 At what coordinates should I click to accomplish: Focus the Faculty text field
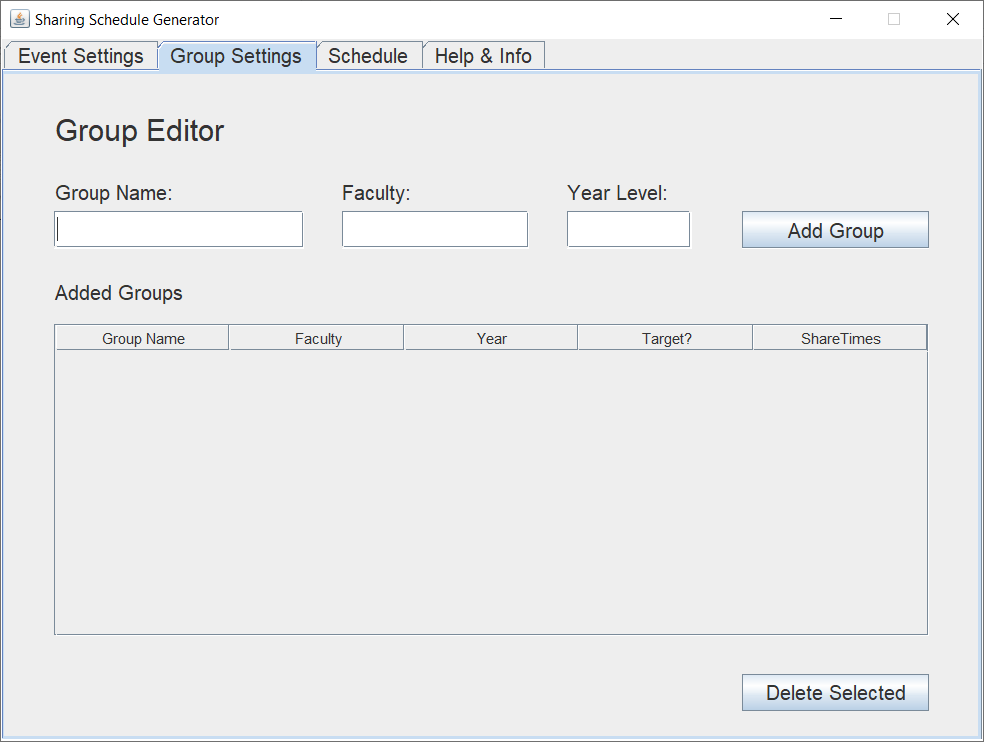coord(435,229)
